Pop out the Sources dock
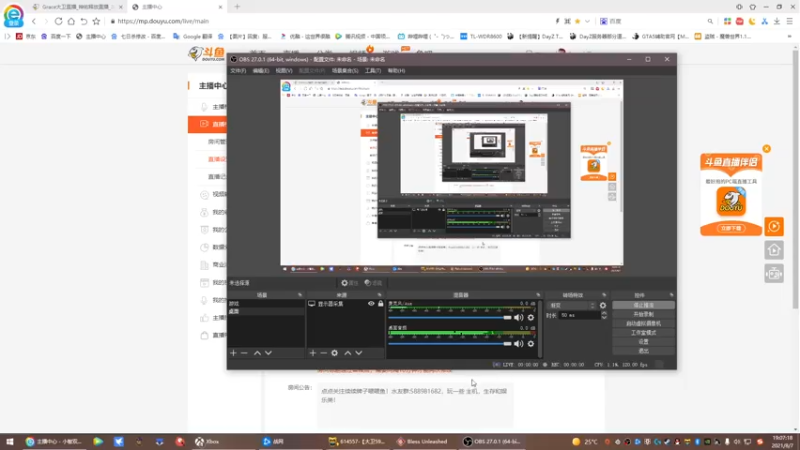Image resolution: width=800 pixels, height=450 pixels. click(x=380, y=295)
